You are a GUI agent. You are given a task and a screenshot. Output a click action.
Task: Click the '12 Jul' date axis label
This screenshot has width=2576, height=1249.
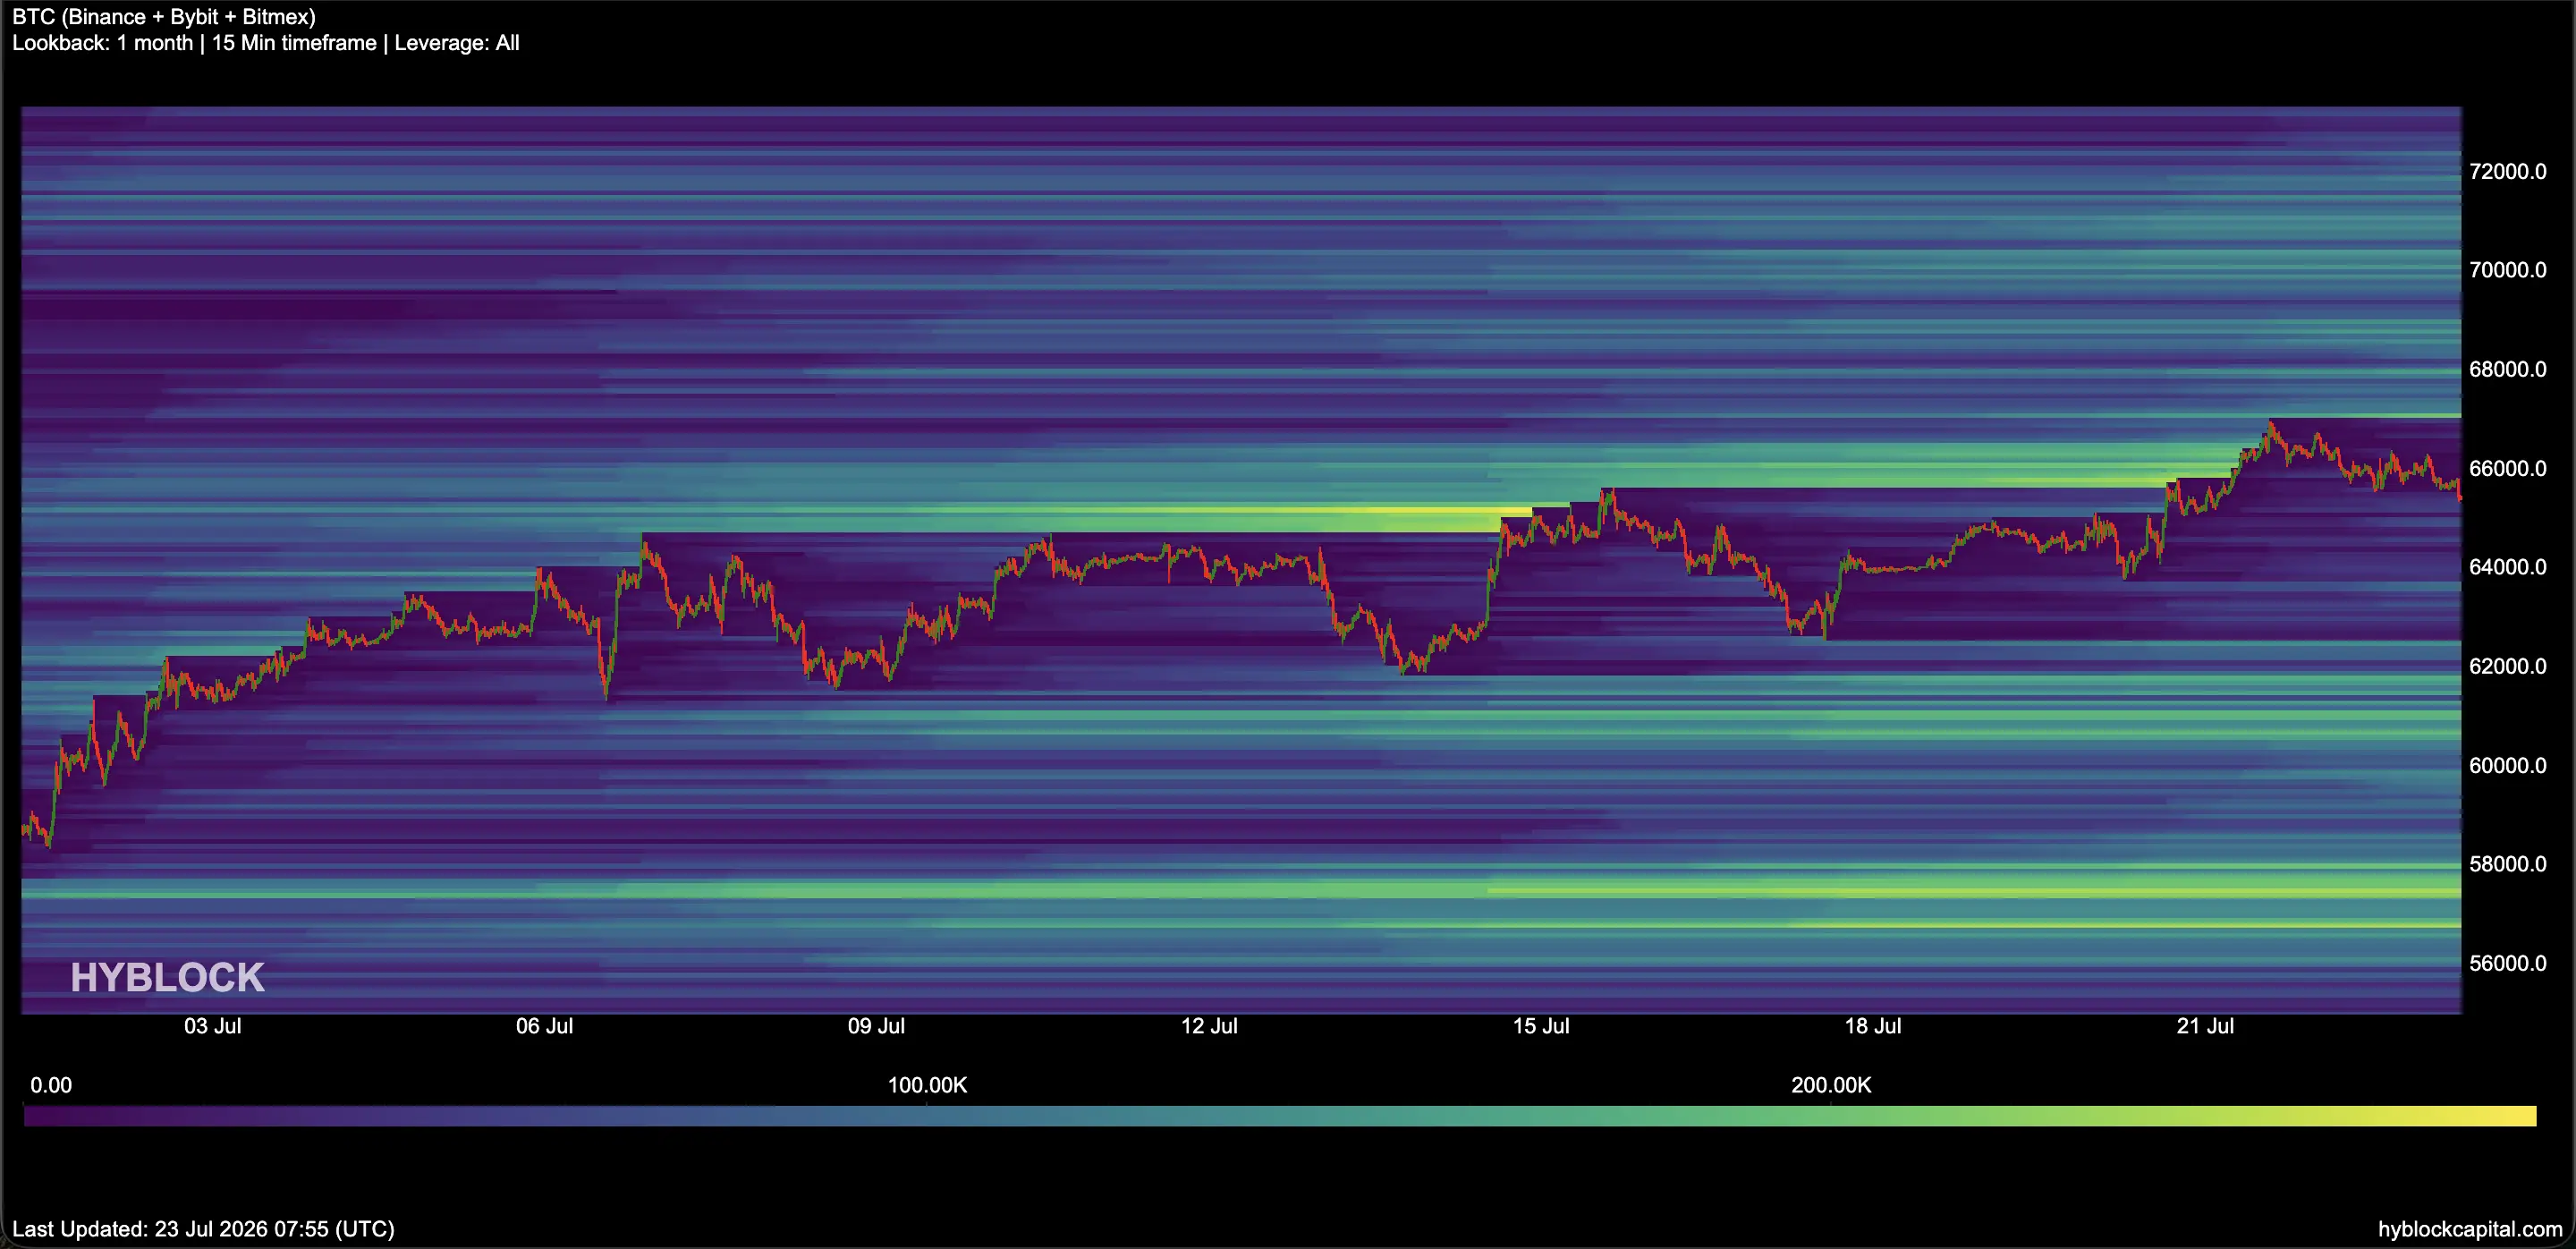tap(1209, 1026)
